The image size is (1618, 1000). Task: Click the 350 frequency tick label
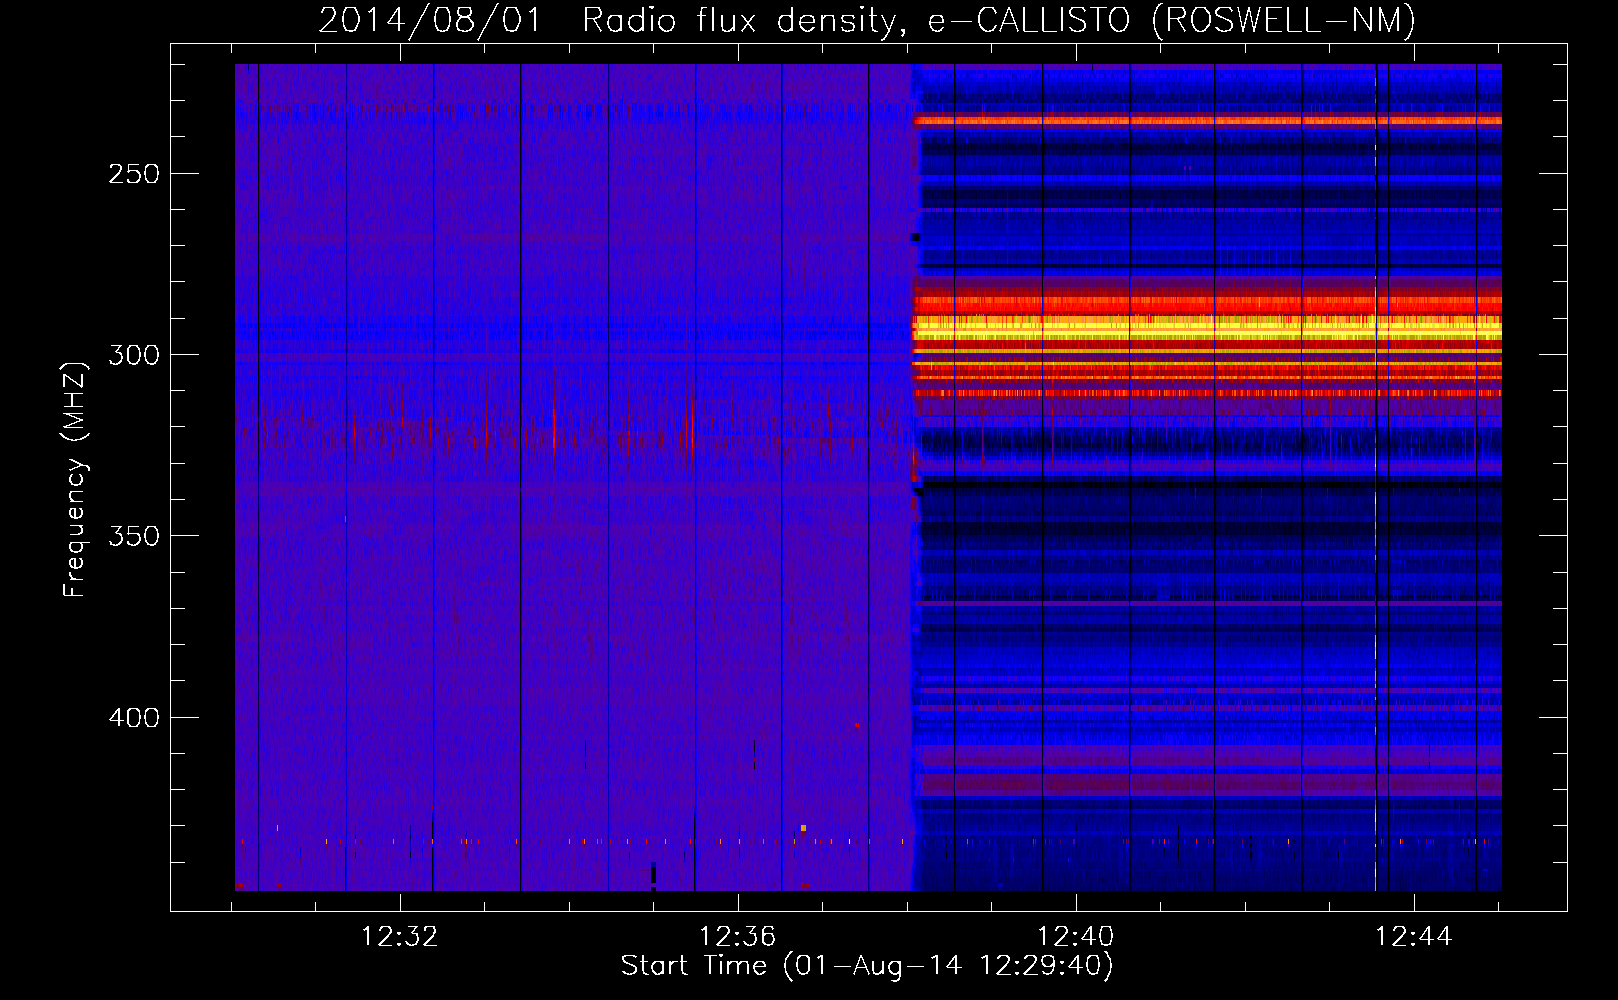pos(134,536)
